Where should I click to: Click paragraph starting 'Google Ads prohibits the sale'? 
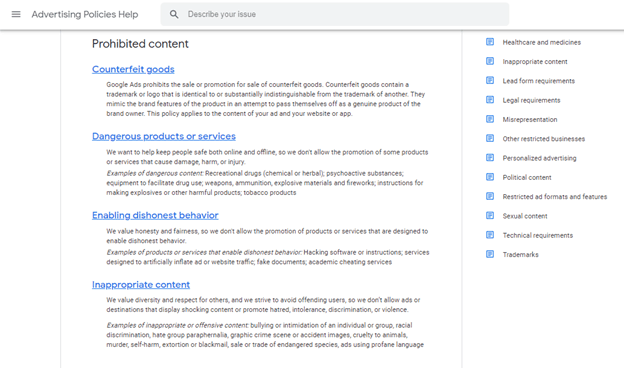(265, 99)
